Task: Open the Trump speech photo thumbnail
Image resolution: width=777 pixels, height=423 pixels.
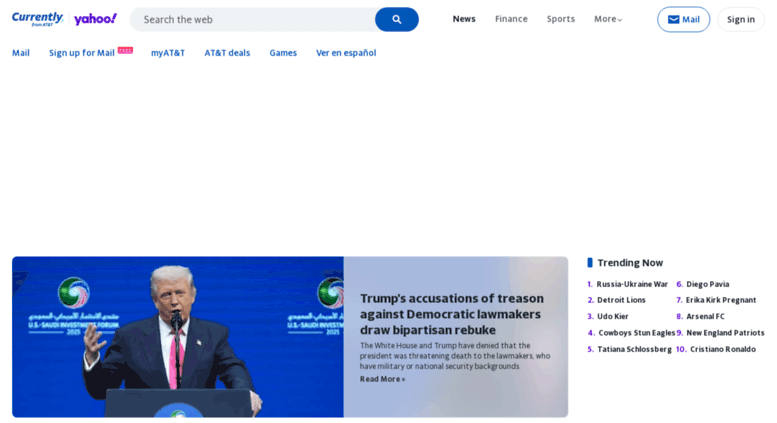Action: point(178,337)
